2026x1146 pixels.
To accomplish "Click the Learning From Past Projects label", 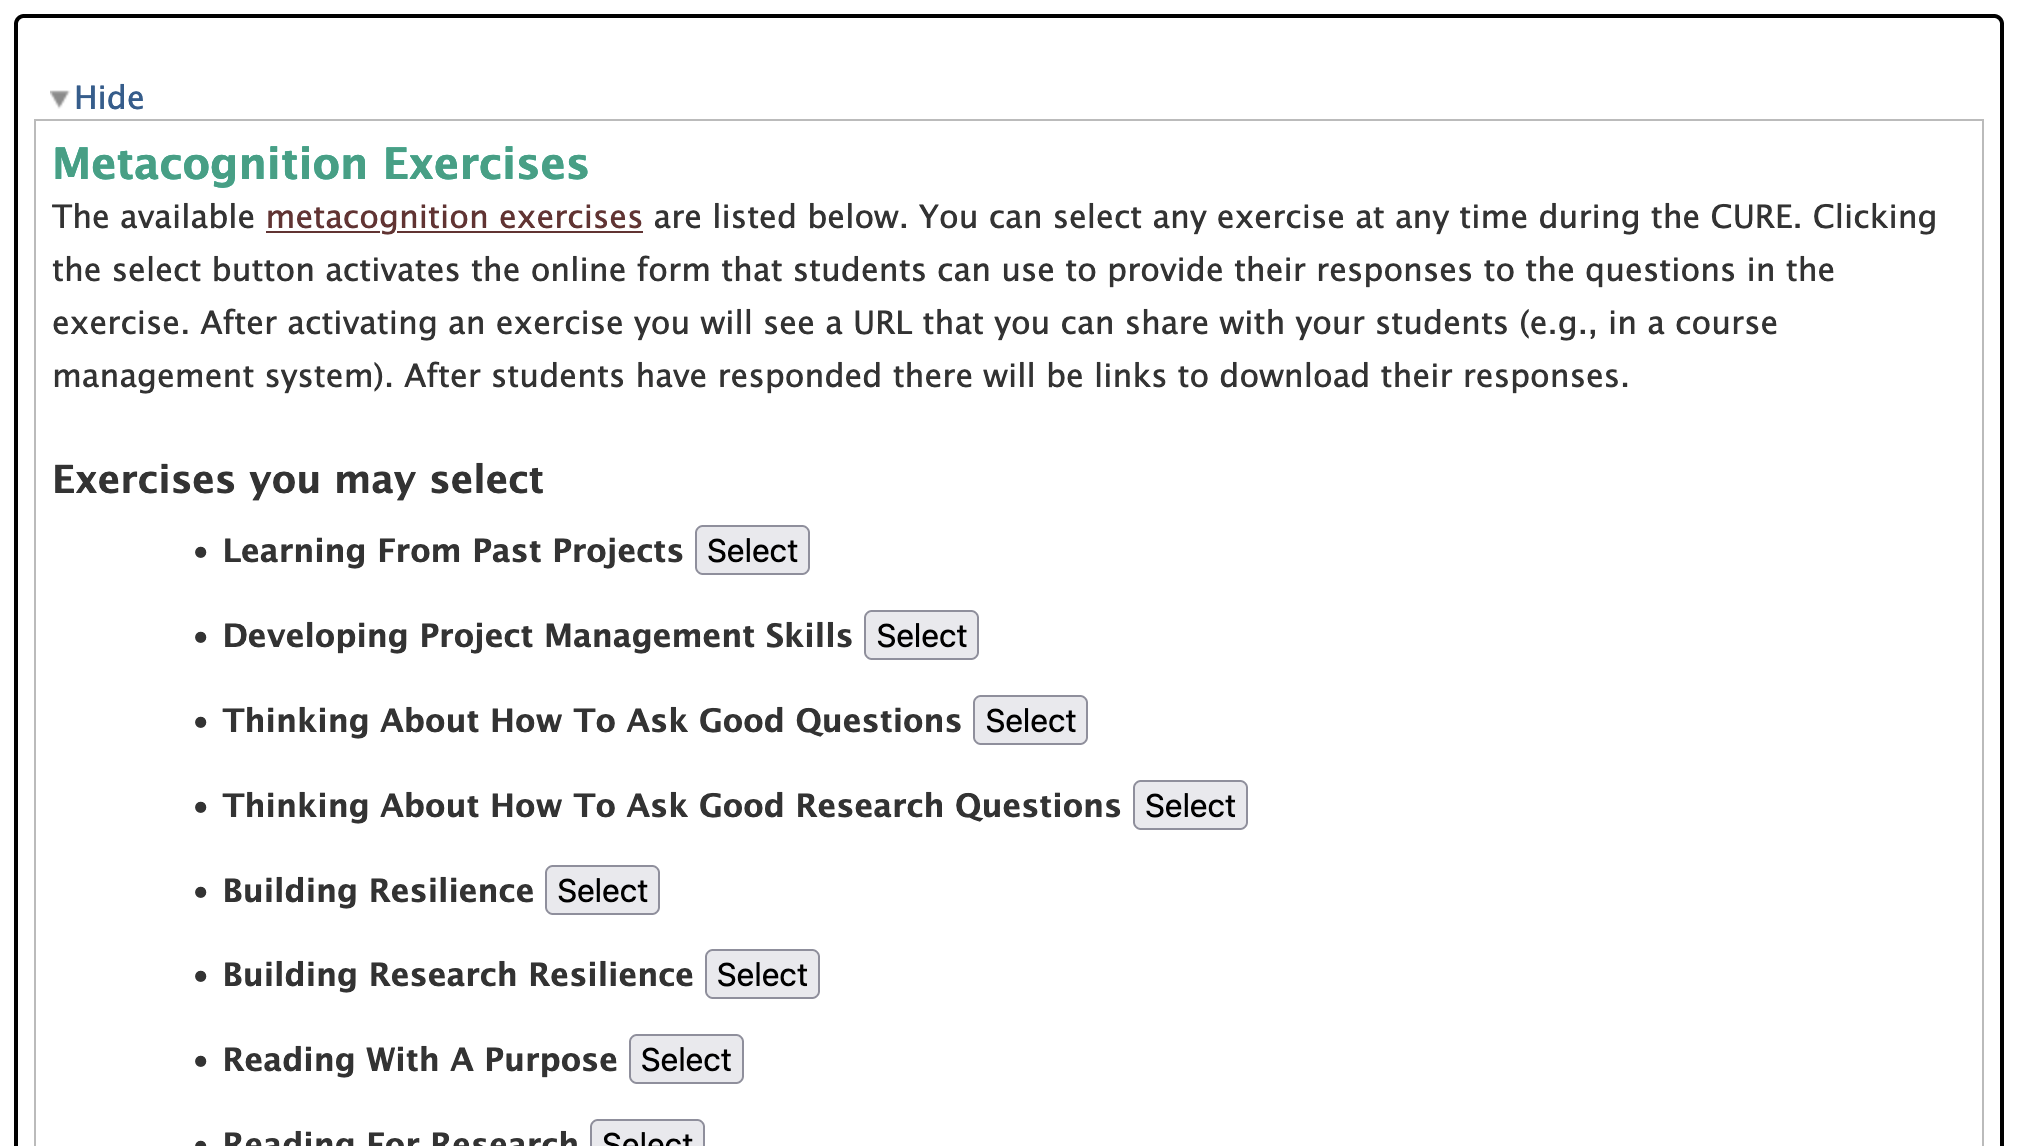I will click(452, 551).
